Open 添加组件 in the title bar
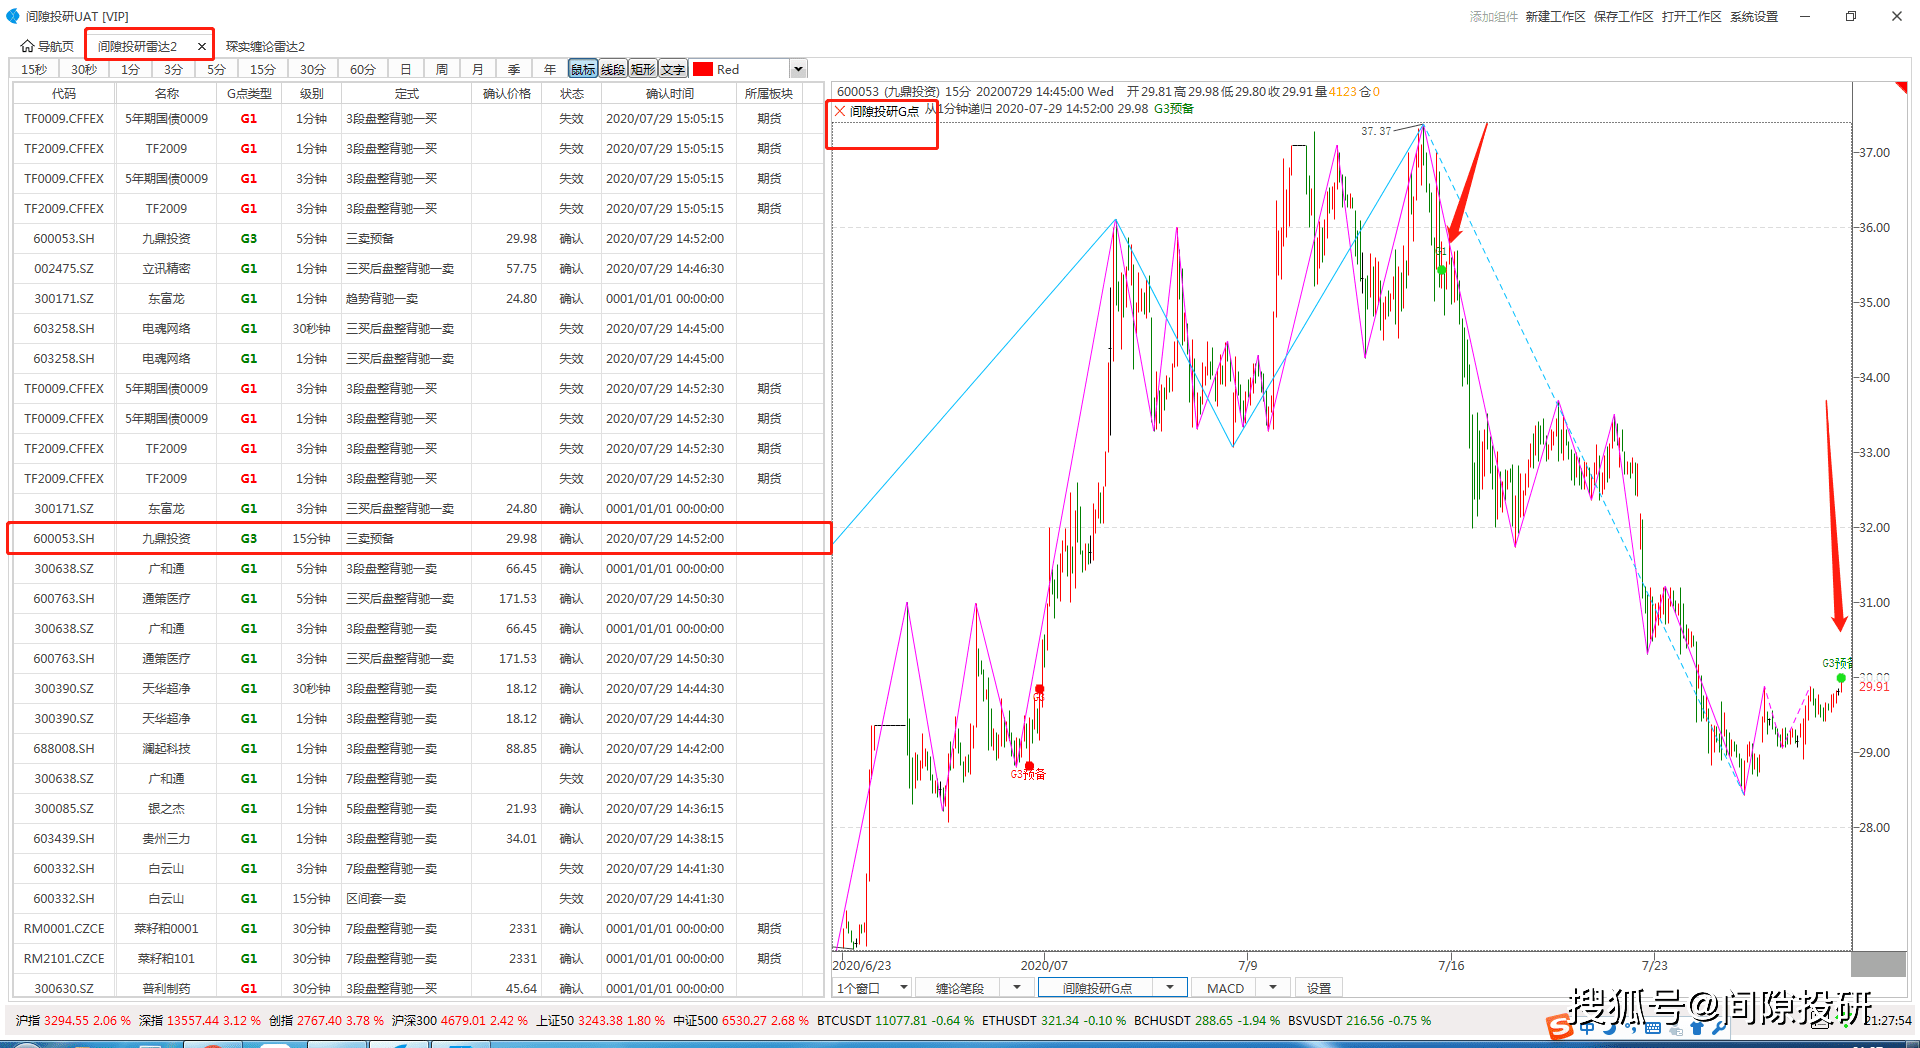 point(1493,17)
